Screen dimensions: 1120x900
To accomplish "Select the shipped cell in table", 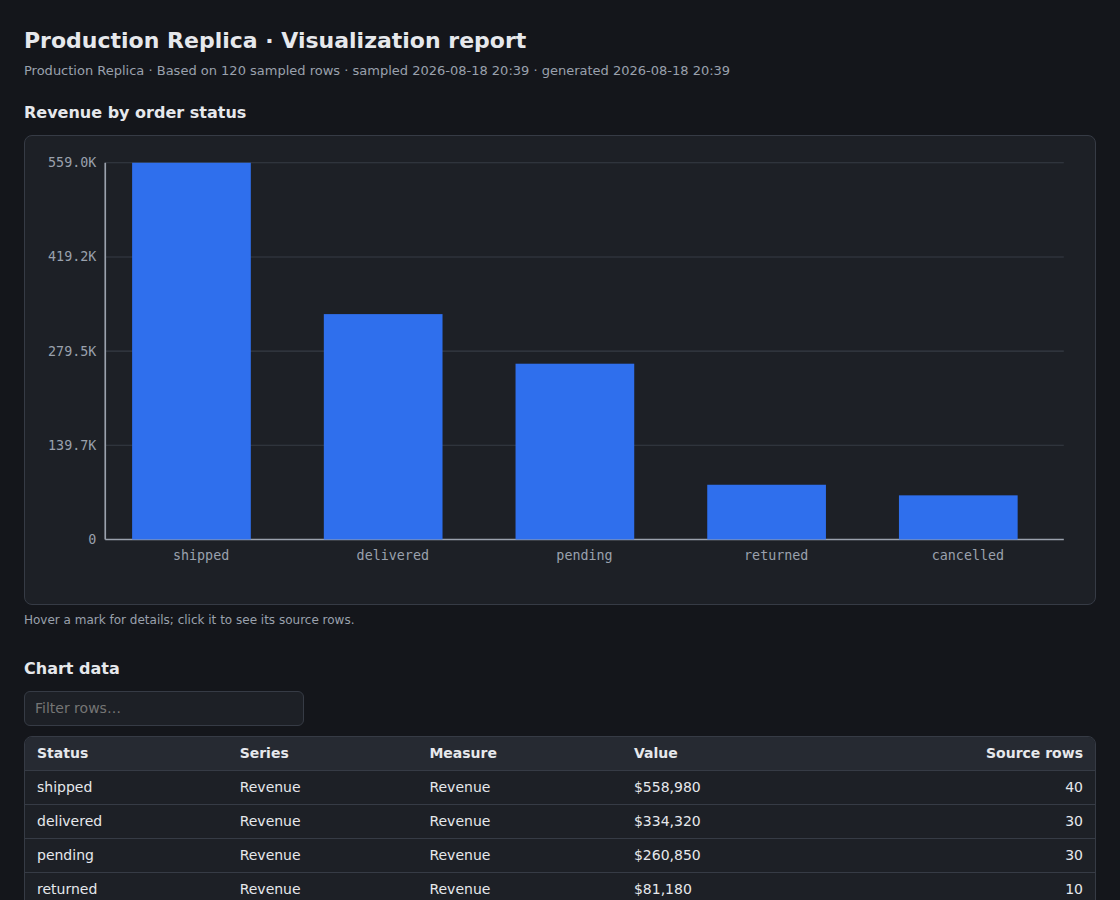I will pyautogui.click(x=64, y=787).
